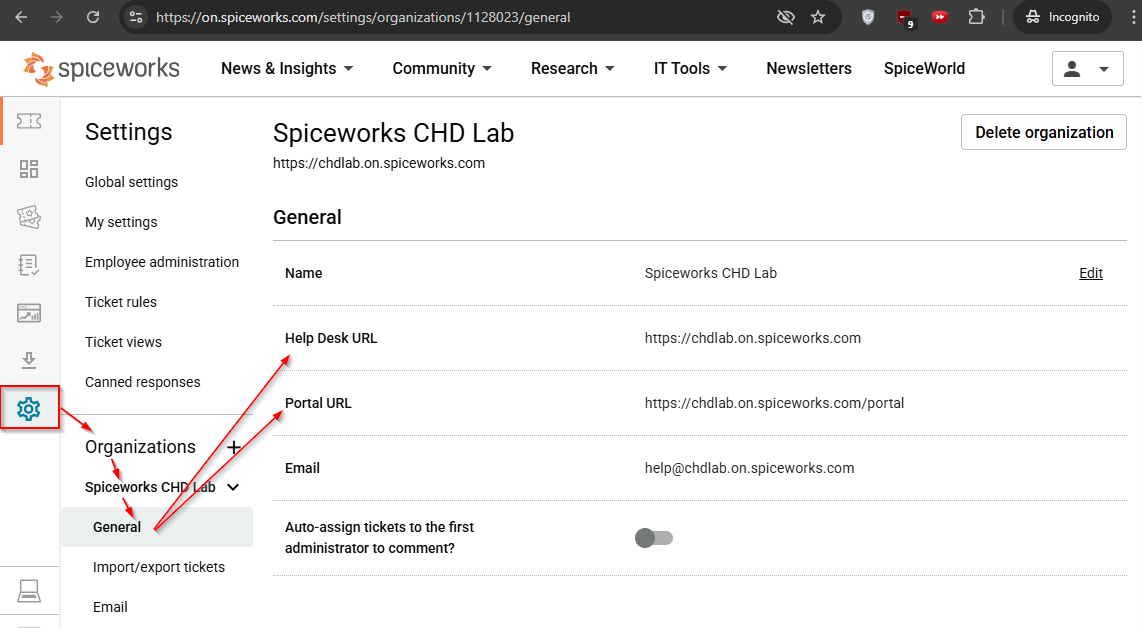Open the task list sidebar icon
The height and width of the screenshot is (628, 1142).
coord(29,265)
